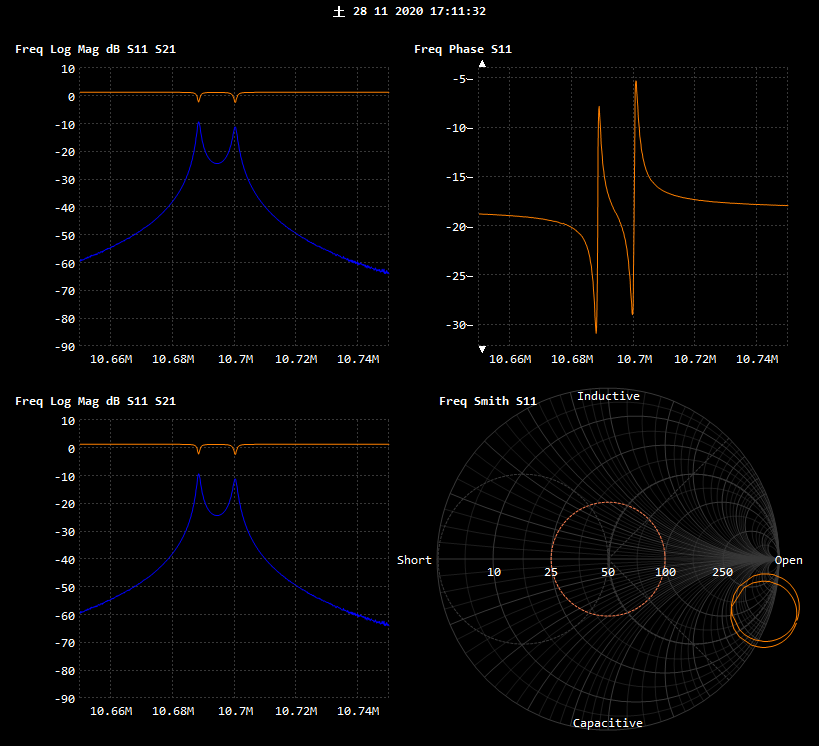
Task: Click the '10' resistance label on the Smith chart
Action: point(494,572)
